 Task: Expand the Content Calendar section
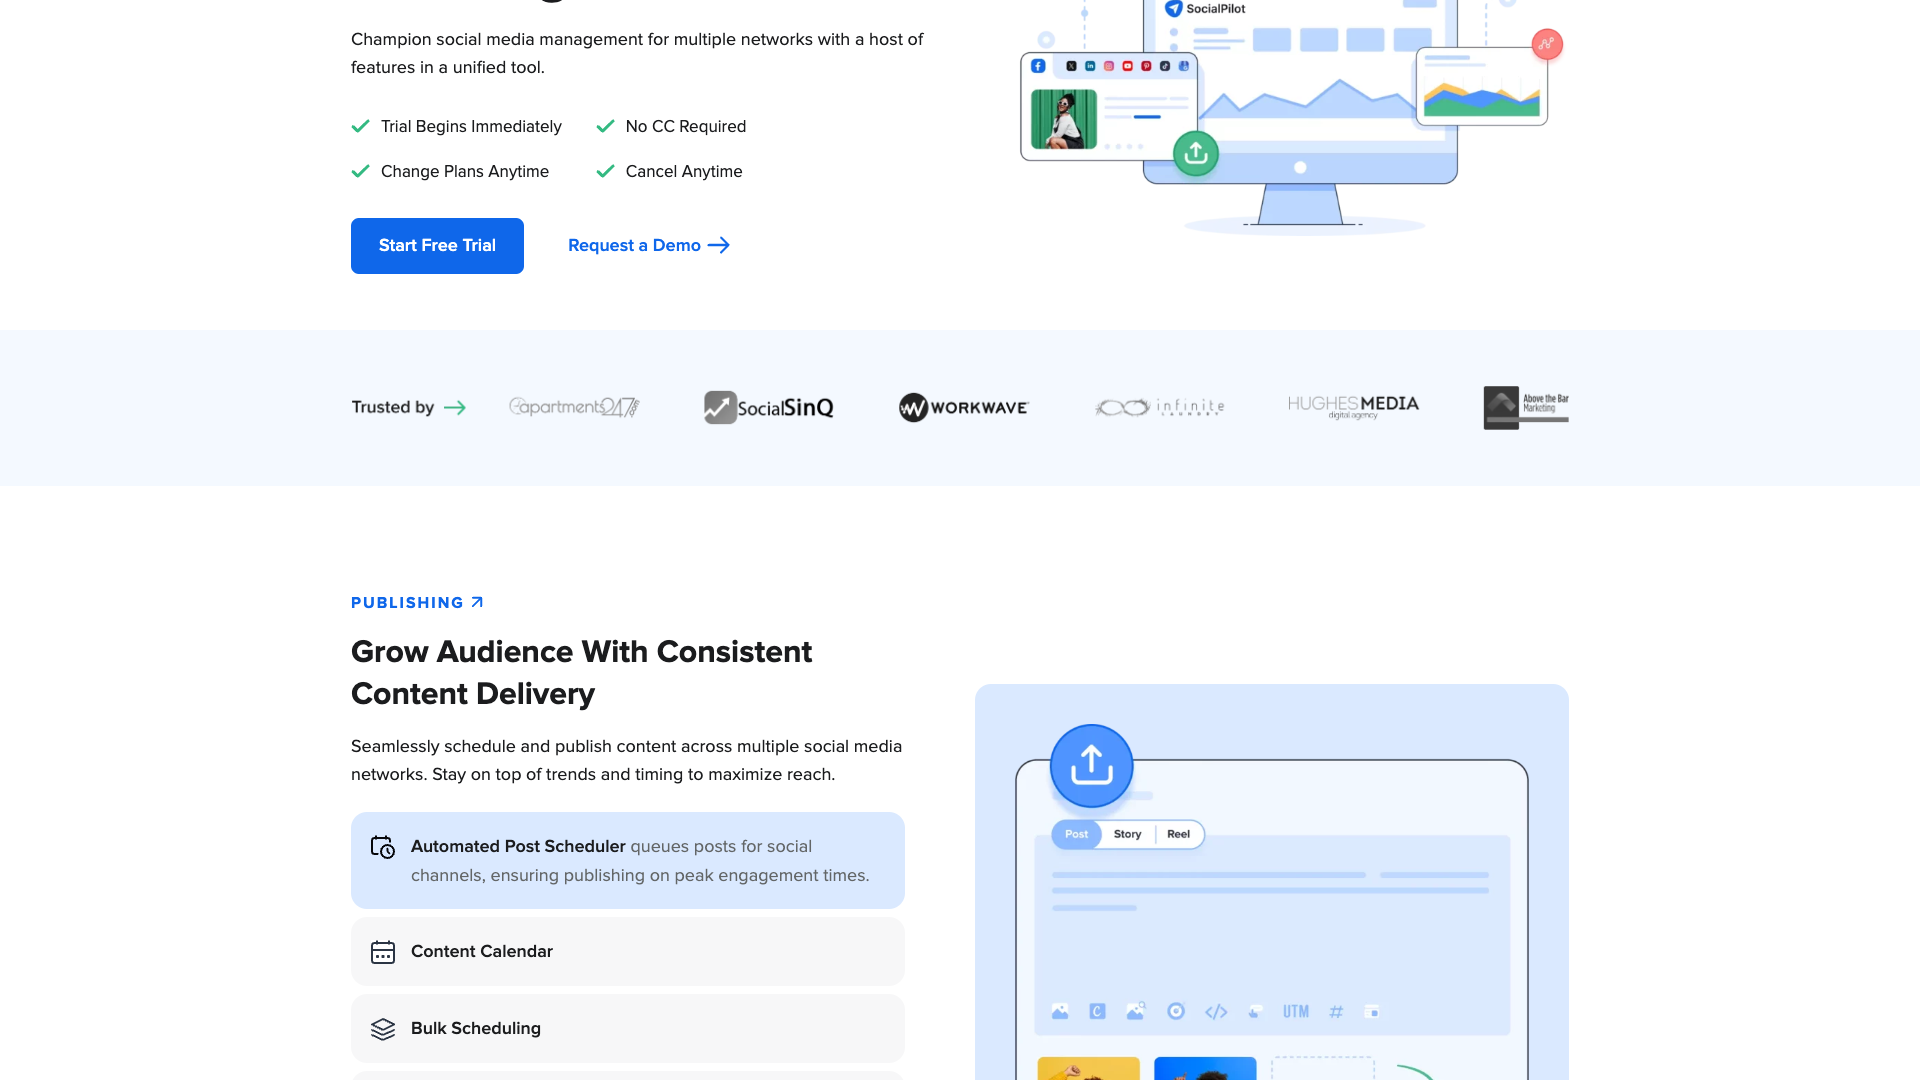(627, 951)
